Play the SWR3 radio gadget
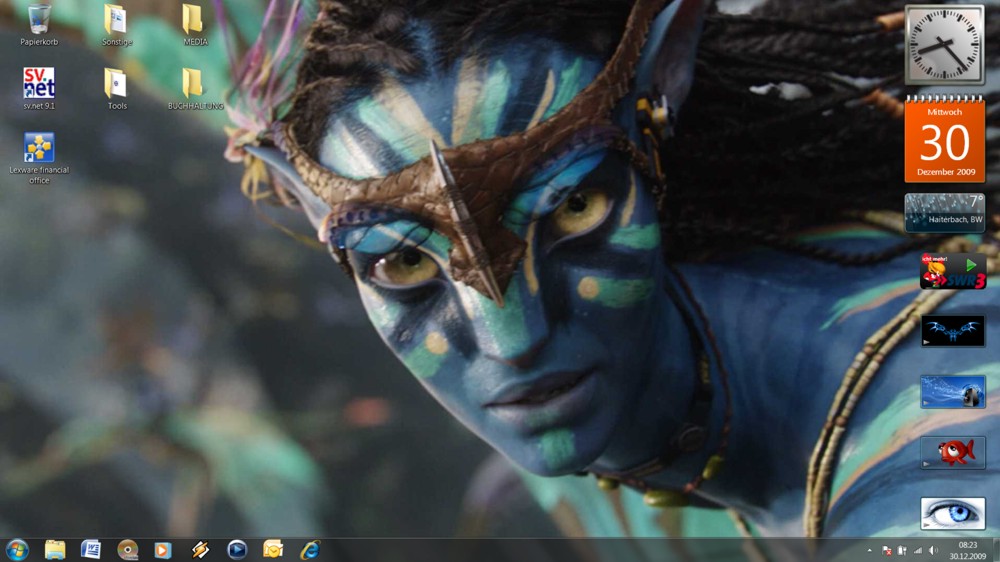The height and width of the screenshot is (562, 1000). (971, 265)
